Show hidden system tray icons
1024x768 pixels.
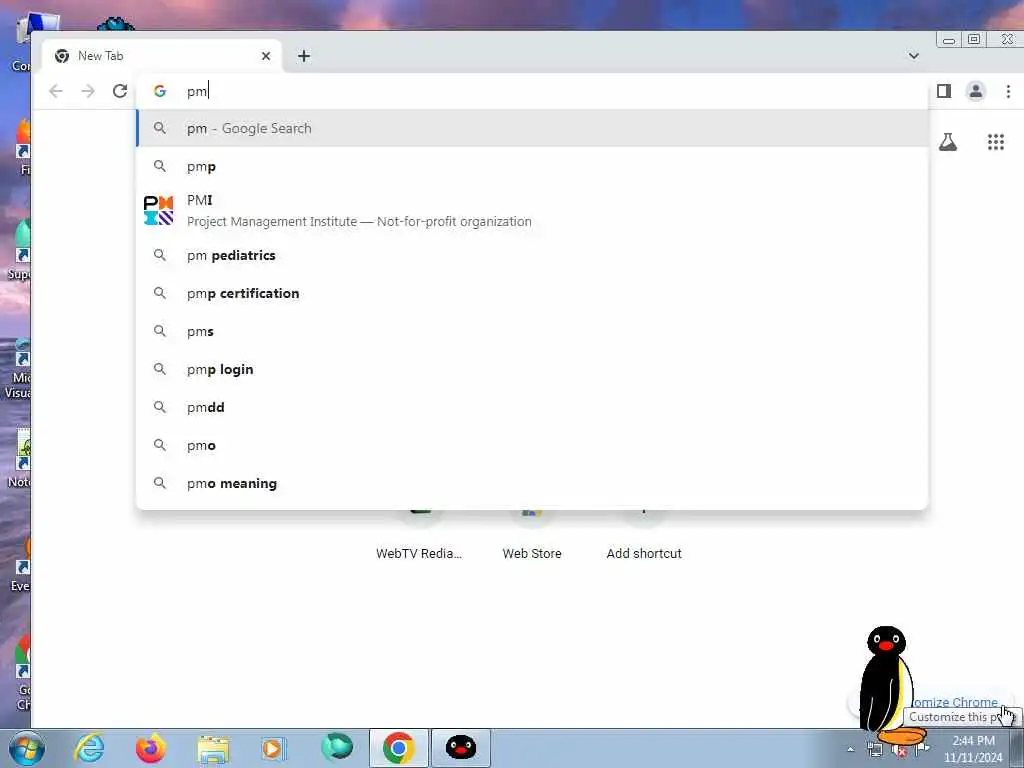850,749
